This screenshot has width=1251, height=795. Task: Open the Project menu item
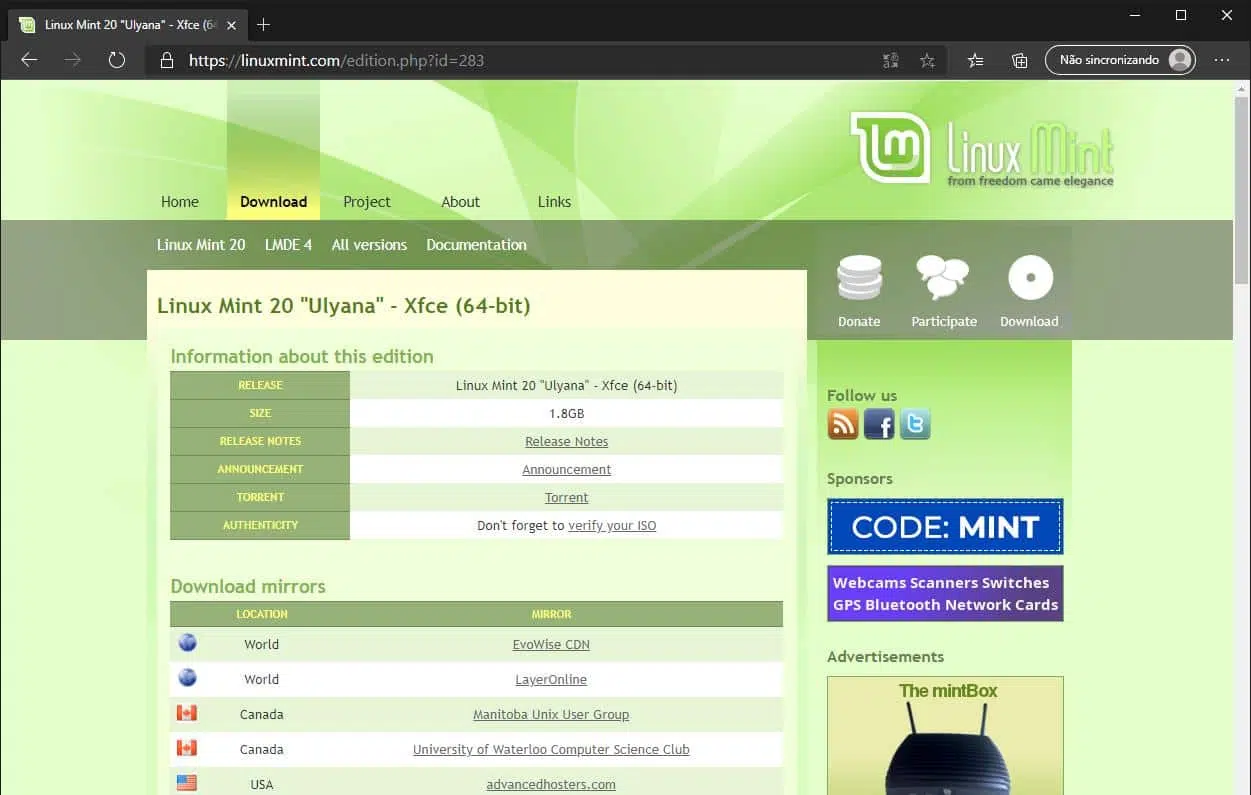pos(367,201)
